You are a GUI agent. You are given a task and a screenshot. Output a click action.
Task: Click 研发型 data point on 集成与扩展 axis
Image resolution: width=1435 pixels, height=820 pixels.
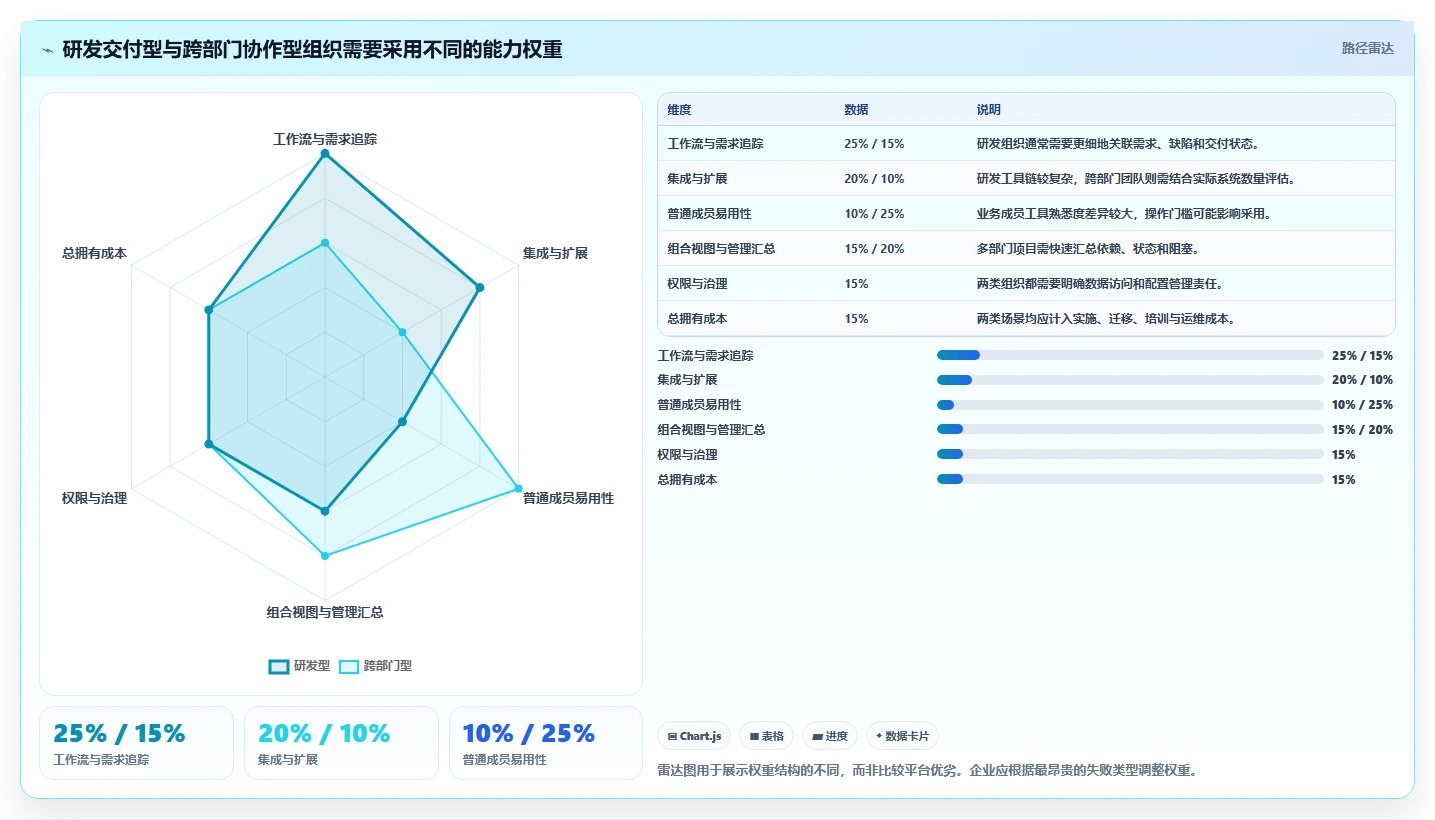click(479, 287)
